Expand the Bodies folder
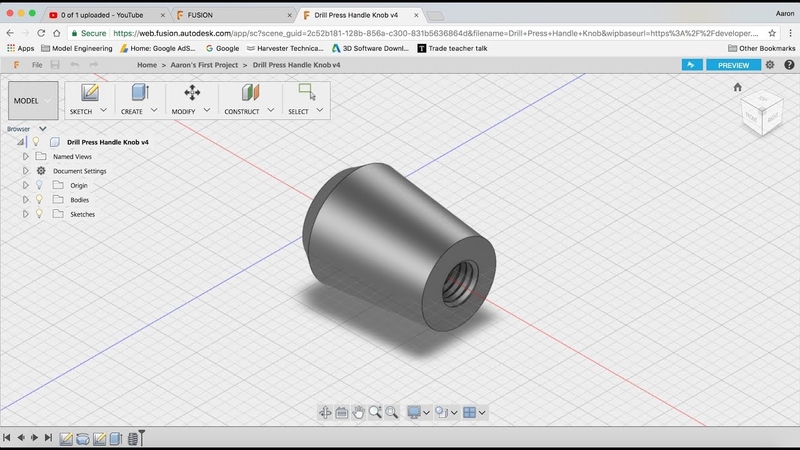 pos(26,199)
